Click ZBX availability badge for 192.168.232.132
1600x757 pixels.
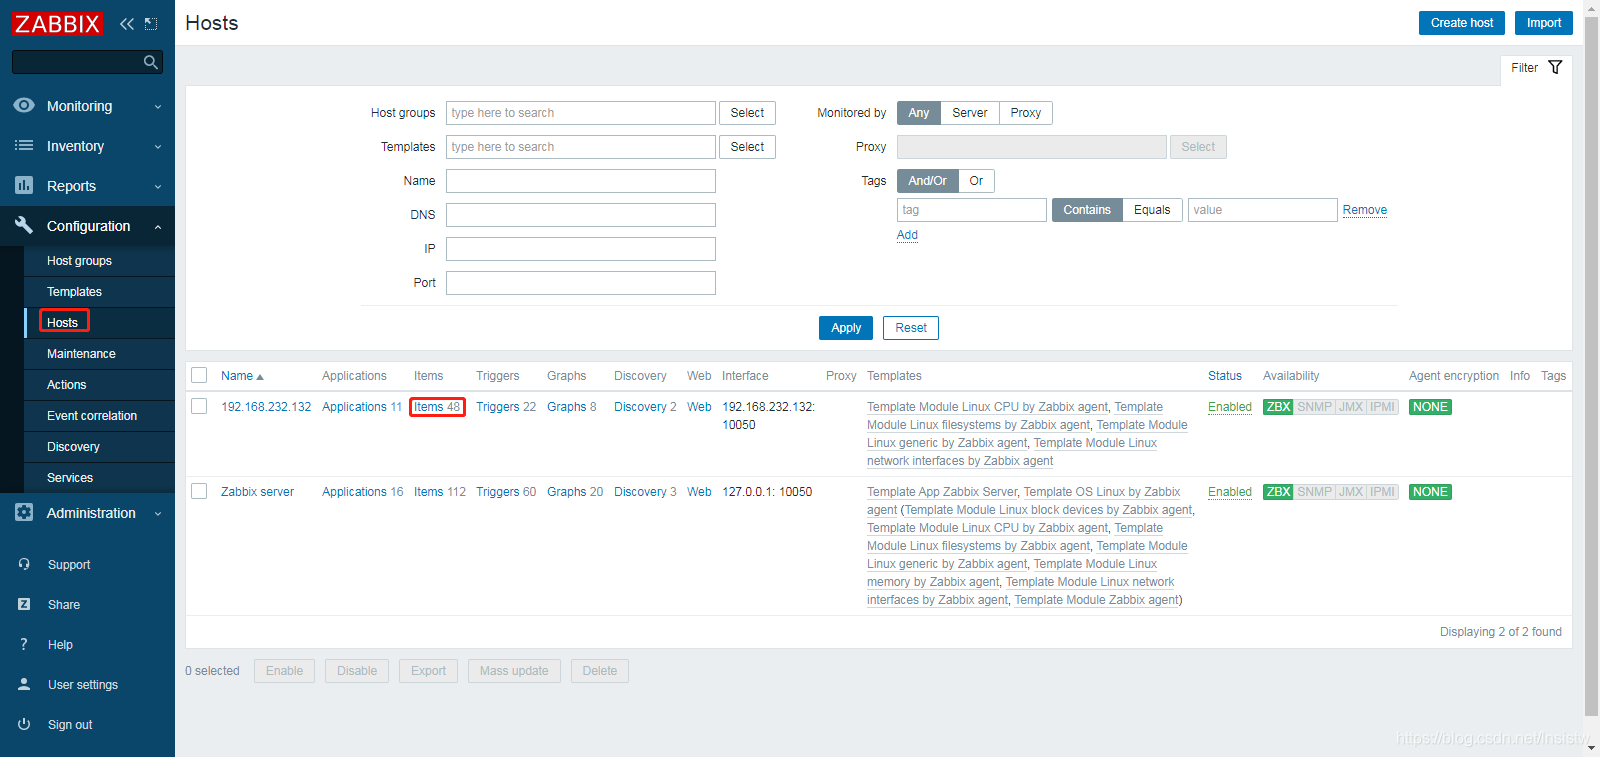click(x=1278, y=407)
